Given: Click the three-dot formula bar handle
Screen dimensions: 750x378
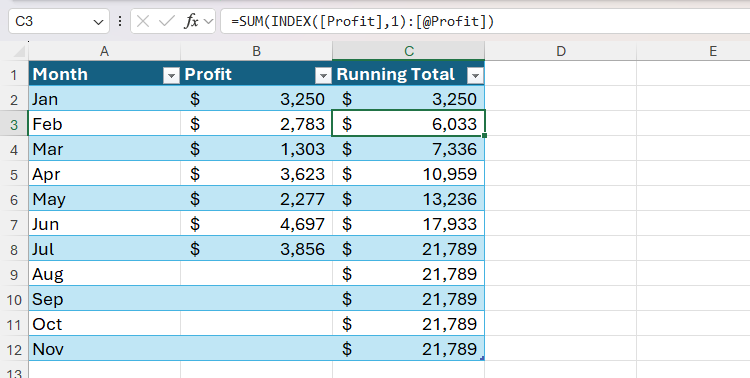Looking at the screenshot, I should click(x=120, y=21).
